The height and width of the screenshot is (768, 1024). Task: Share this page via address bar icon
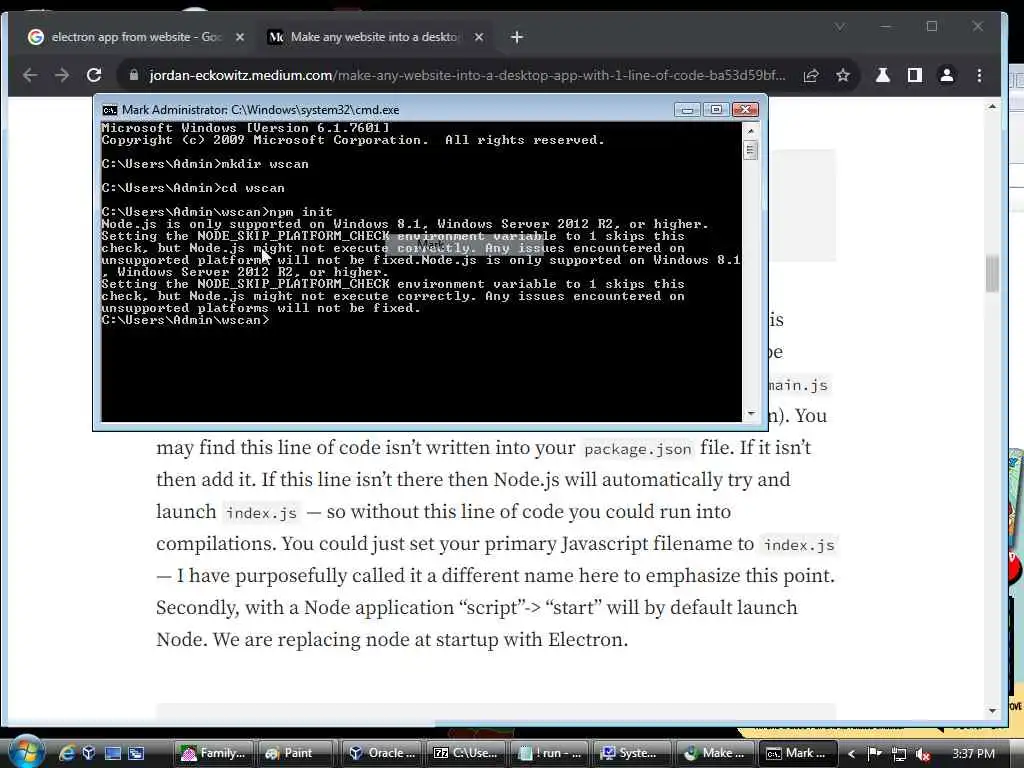coord(811,76)
